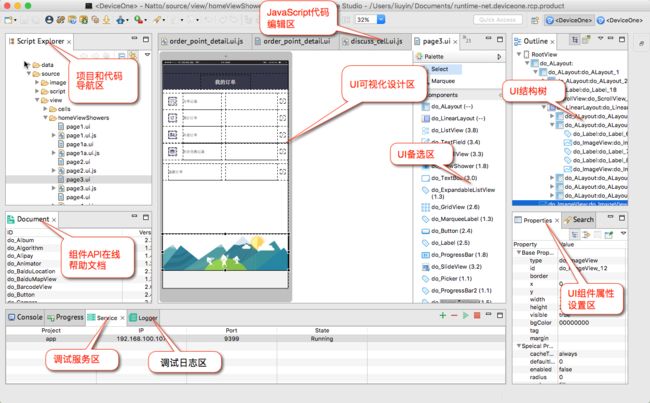Screen dimensions: 650x403
Task: Collapse do_ALayout_1 node in Outline
Action: [x=536, y=72]
